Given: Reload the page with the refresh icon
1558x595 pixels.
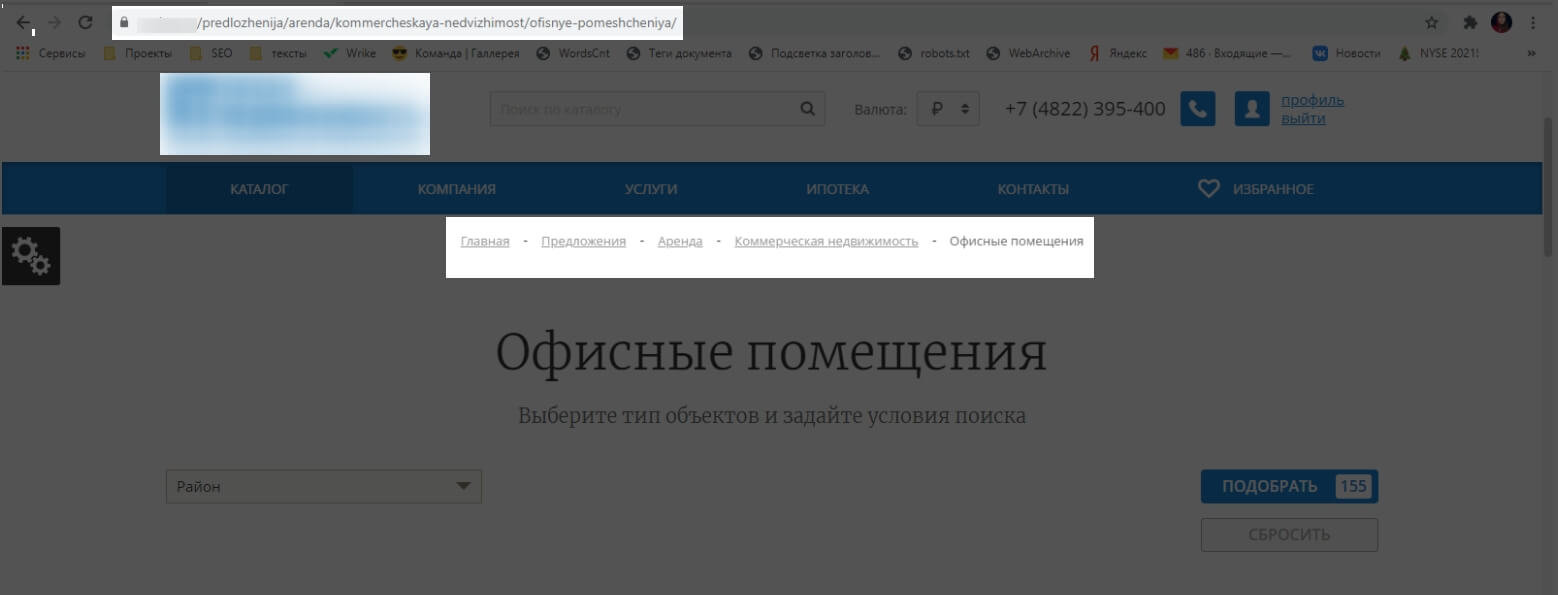Looking at the screenshot, I should click(85, 22).
